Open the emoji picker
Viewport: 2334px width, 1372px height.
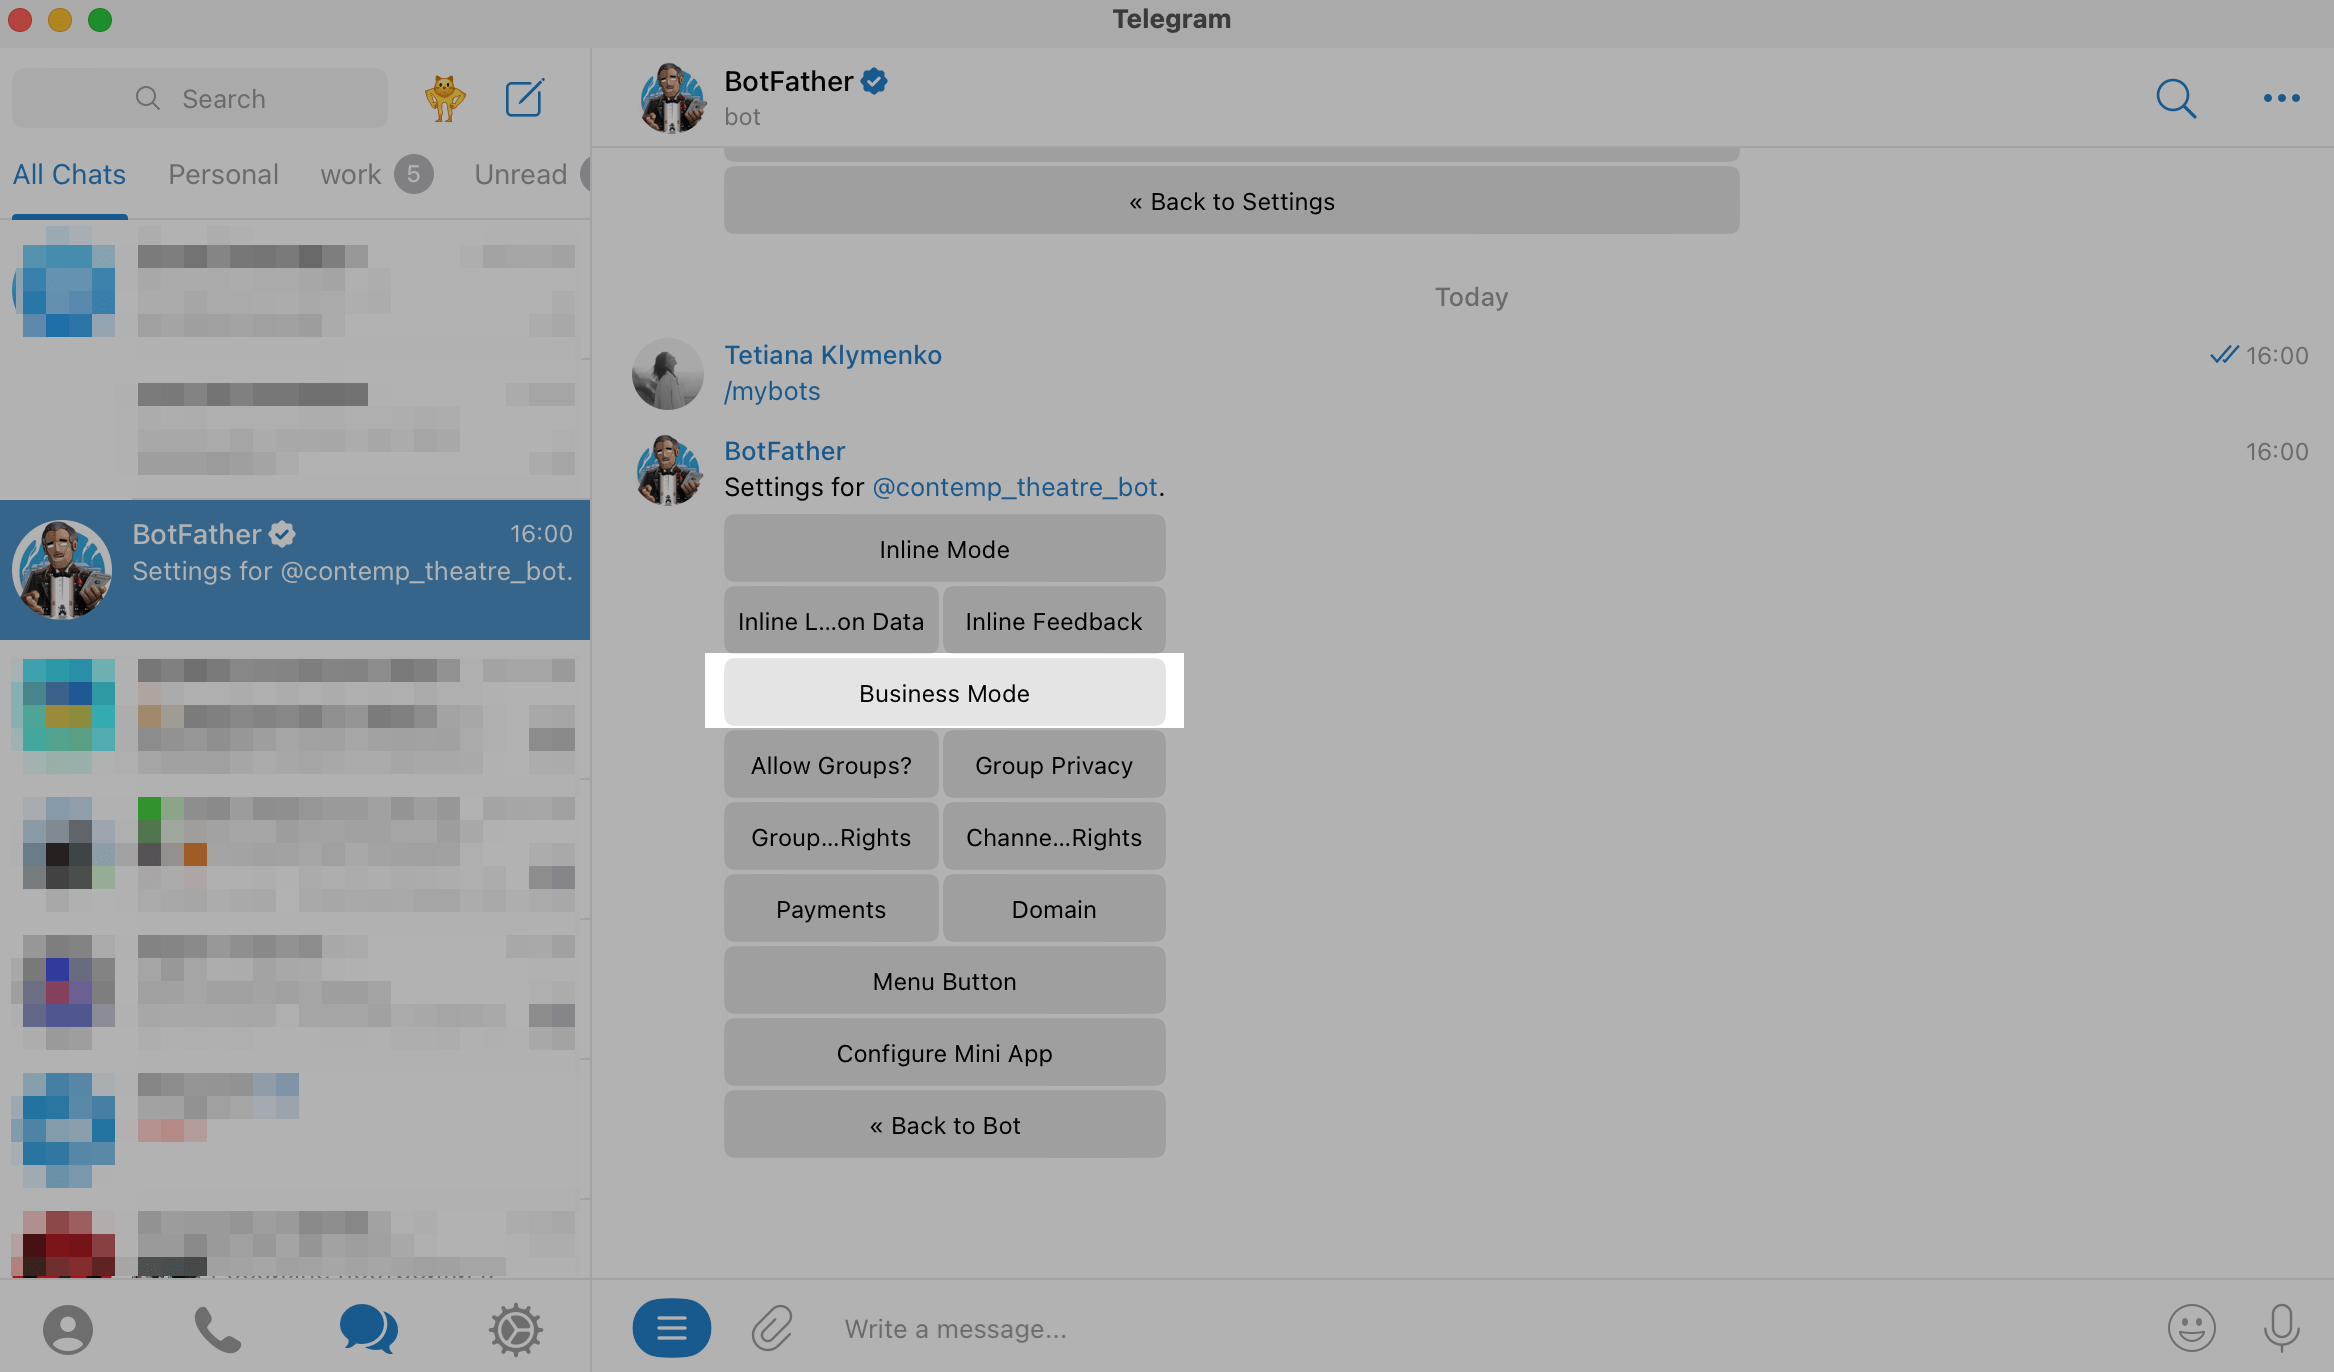pos(2191,1328)
